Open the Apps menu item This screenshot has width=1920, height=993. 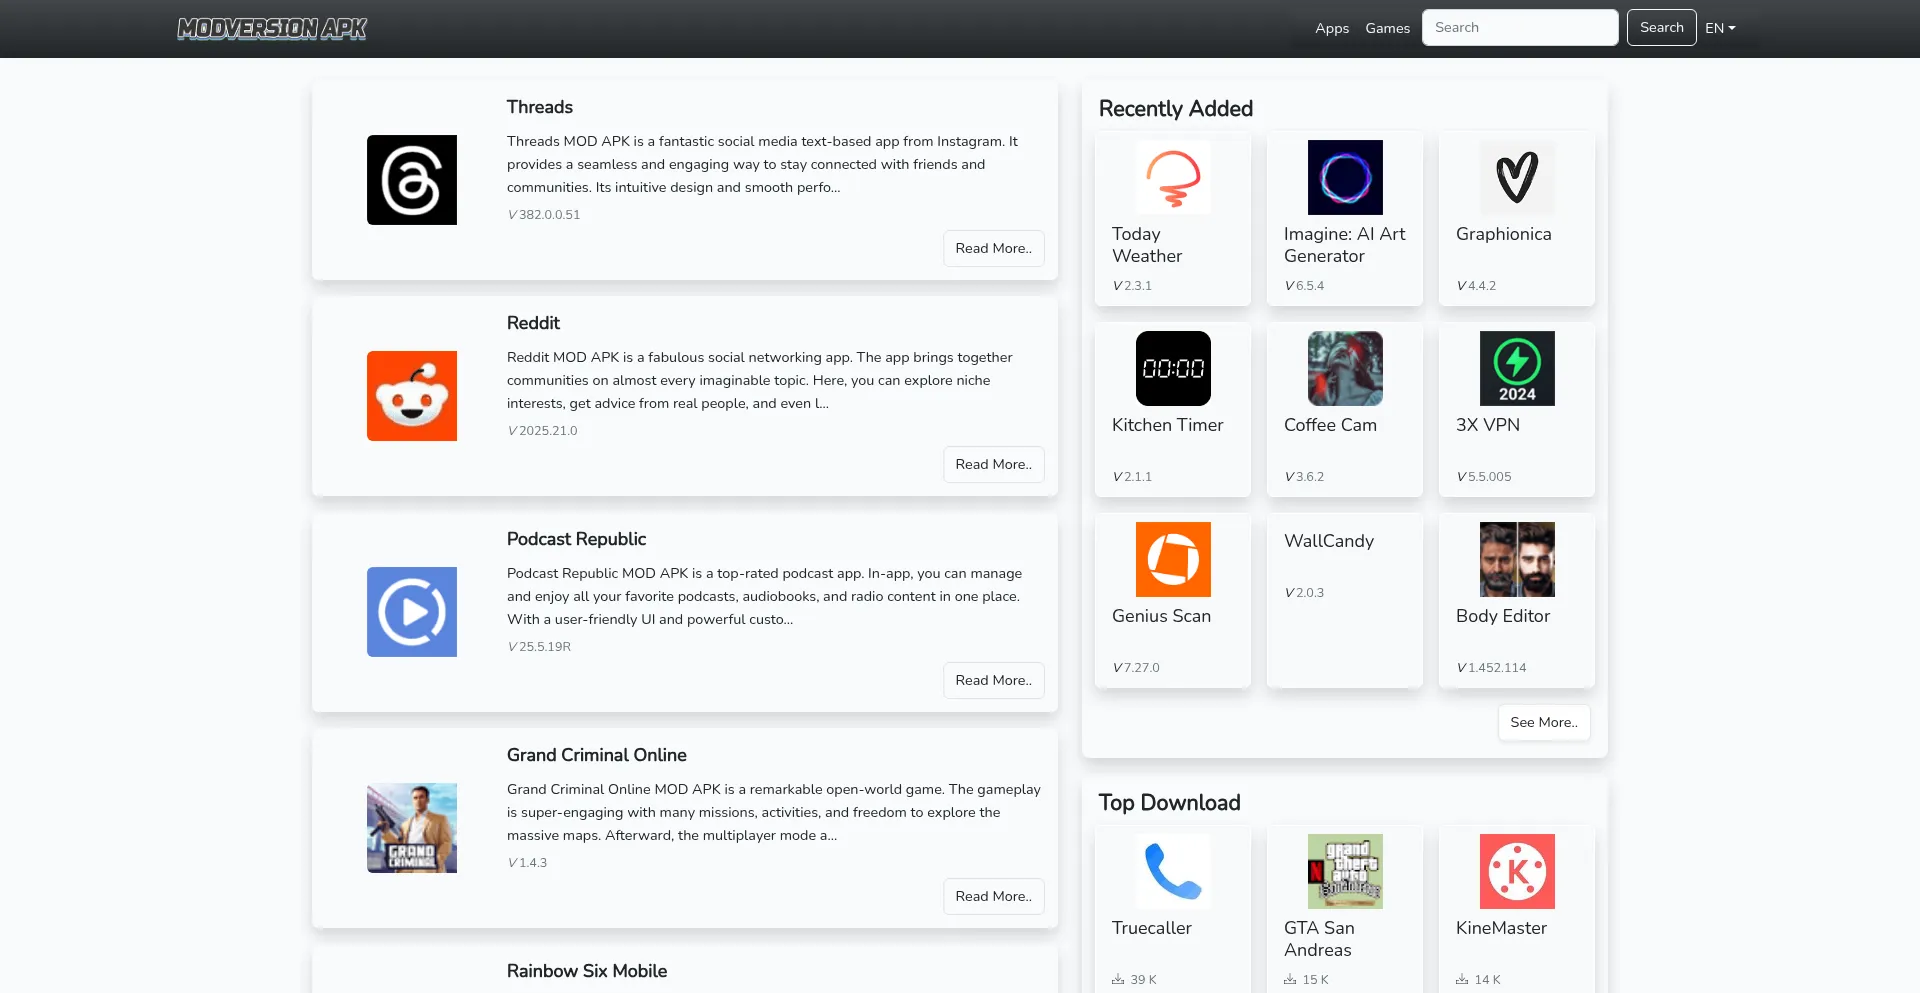tap(1331, 28)
